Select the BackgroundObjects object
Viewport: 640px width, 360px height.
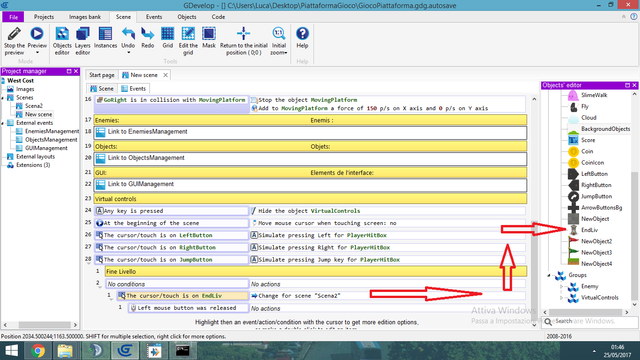point(605,129)
